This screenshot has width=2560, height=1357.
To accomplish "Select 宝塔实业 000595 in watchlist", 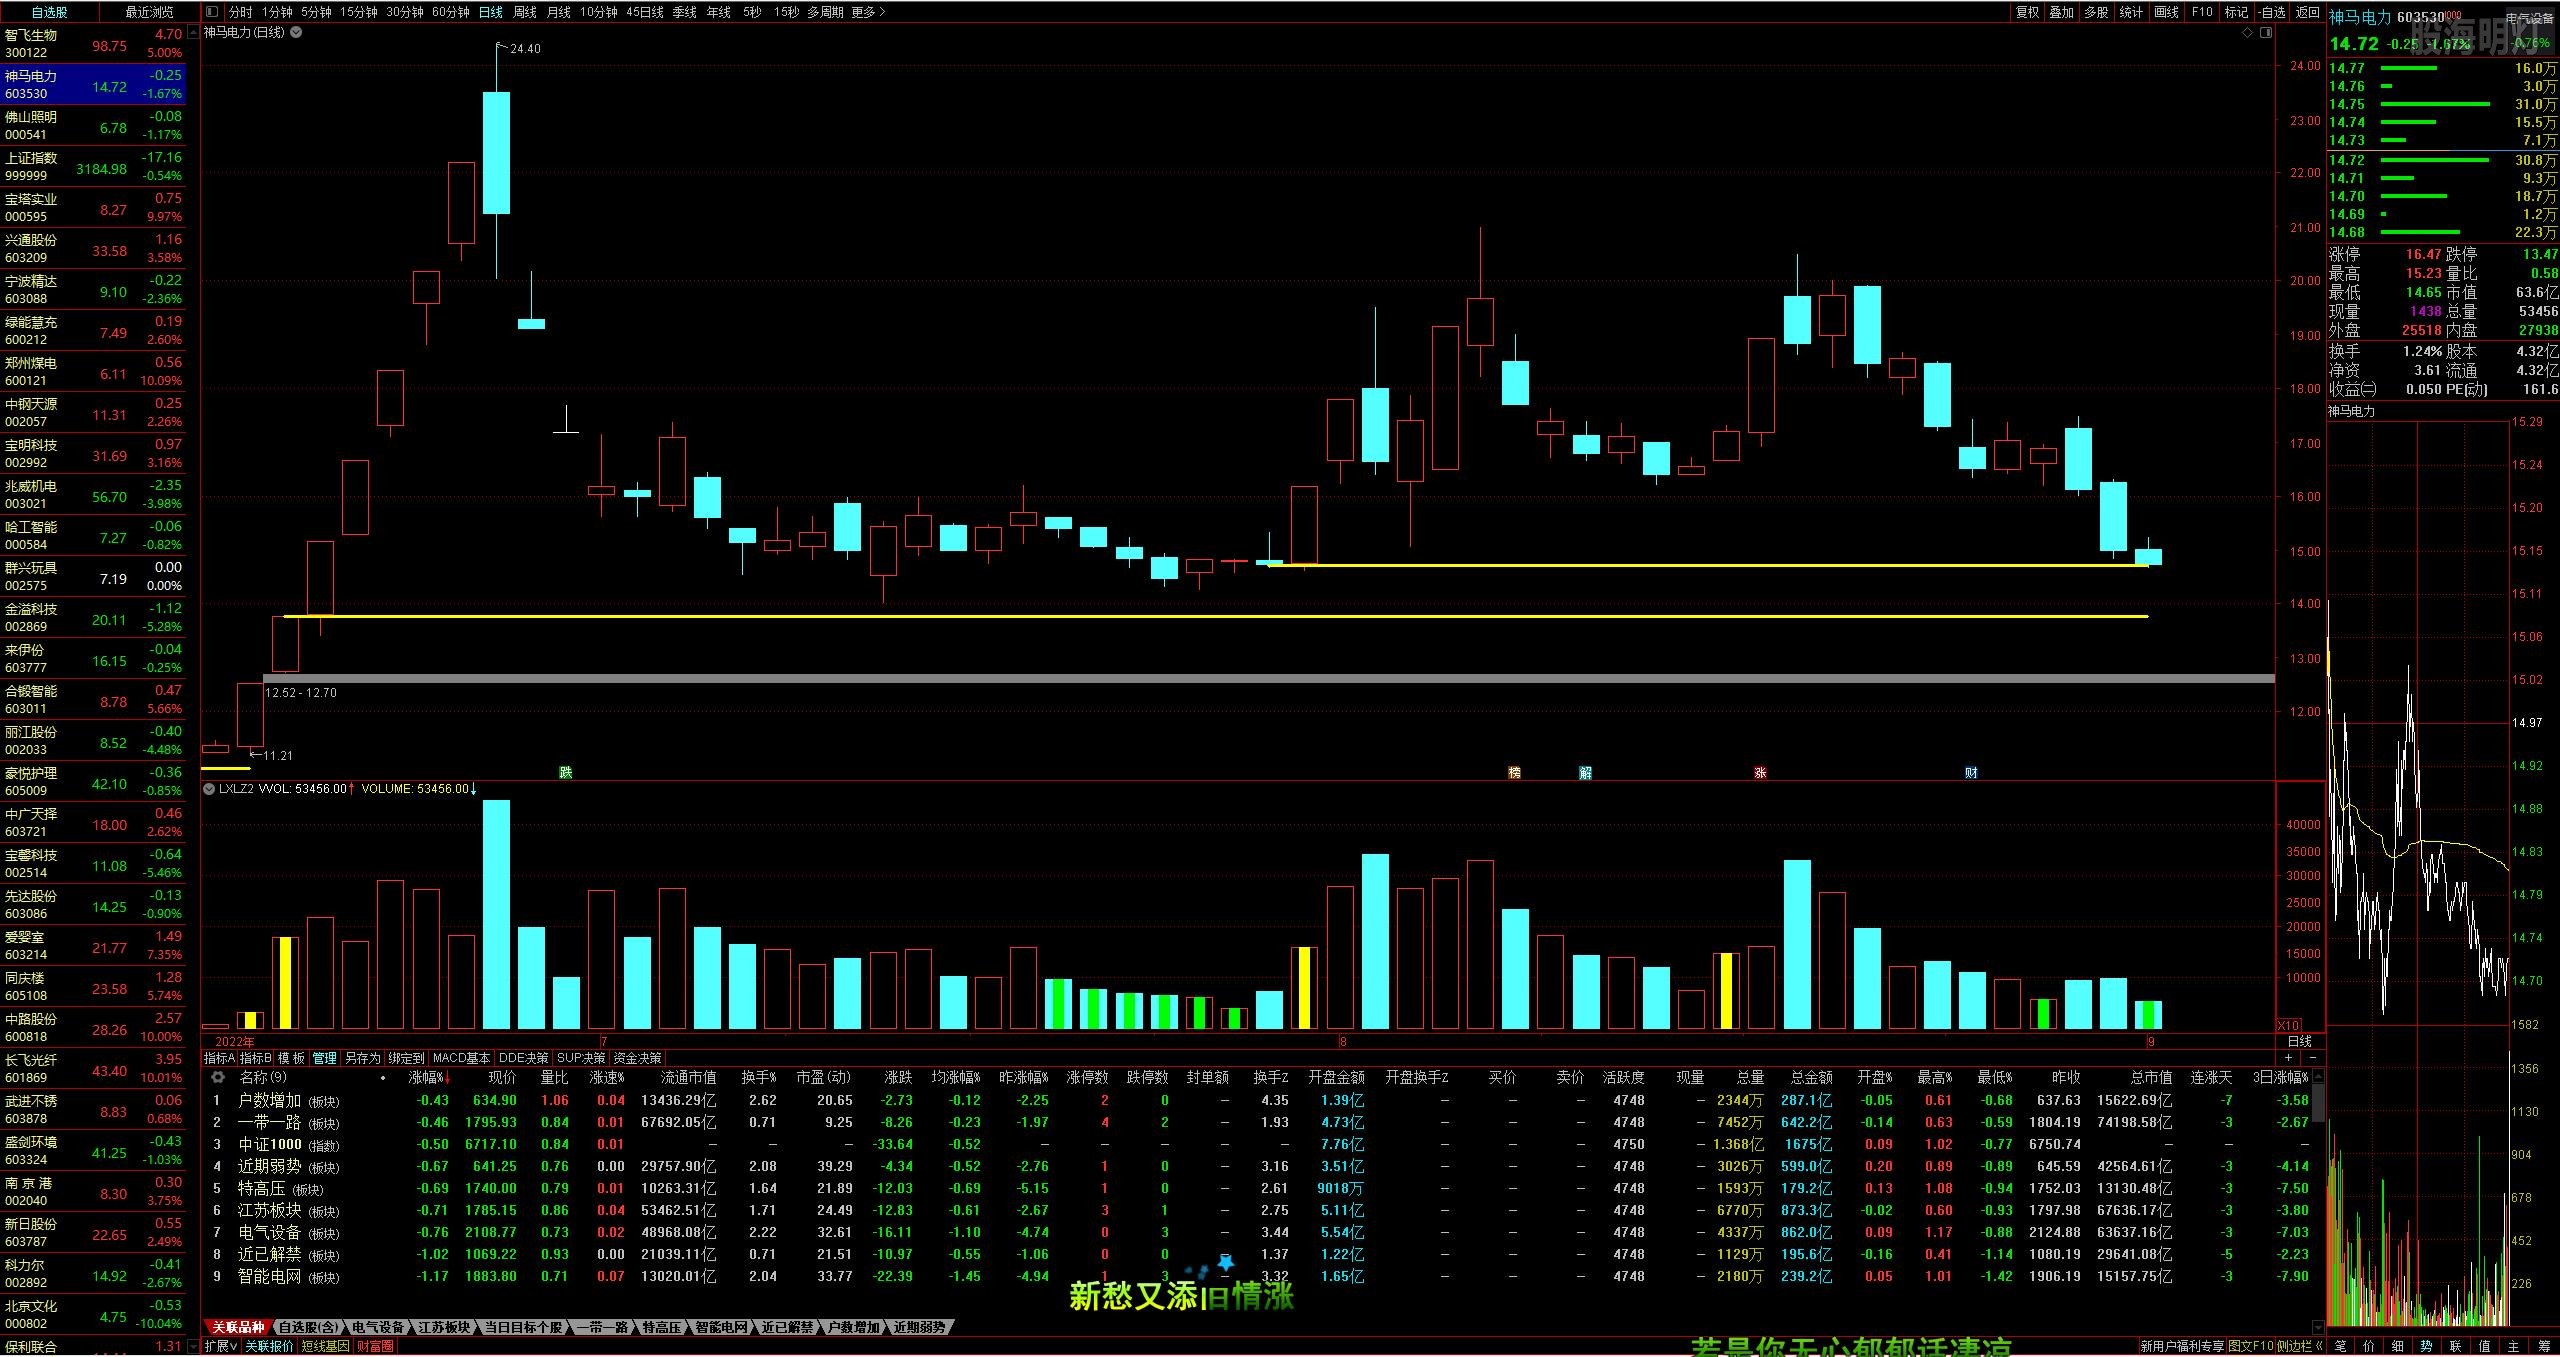I will pyautogui.click(x=93, y=208).
